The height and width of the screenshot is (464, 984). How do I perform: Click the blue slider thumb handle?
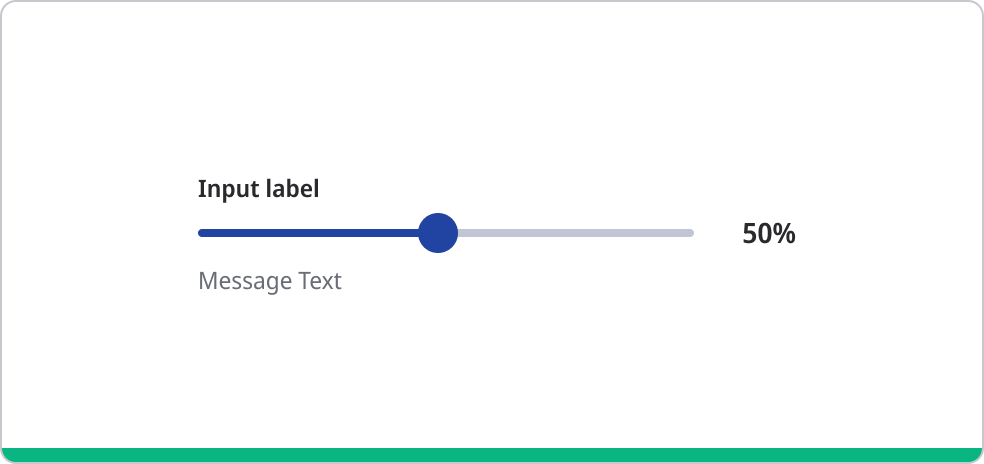pos(437,233)
